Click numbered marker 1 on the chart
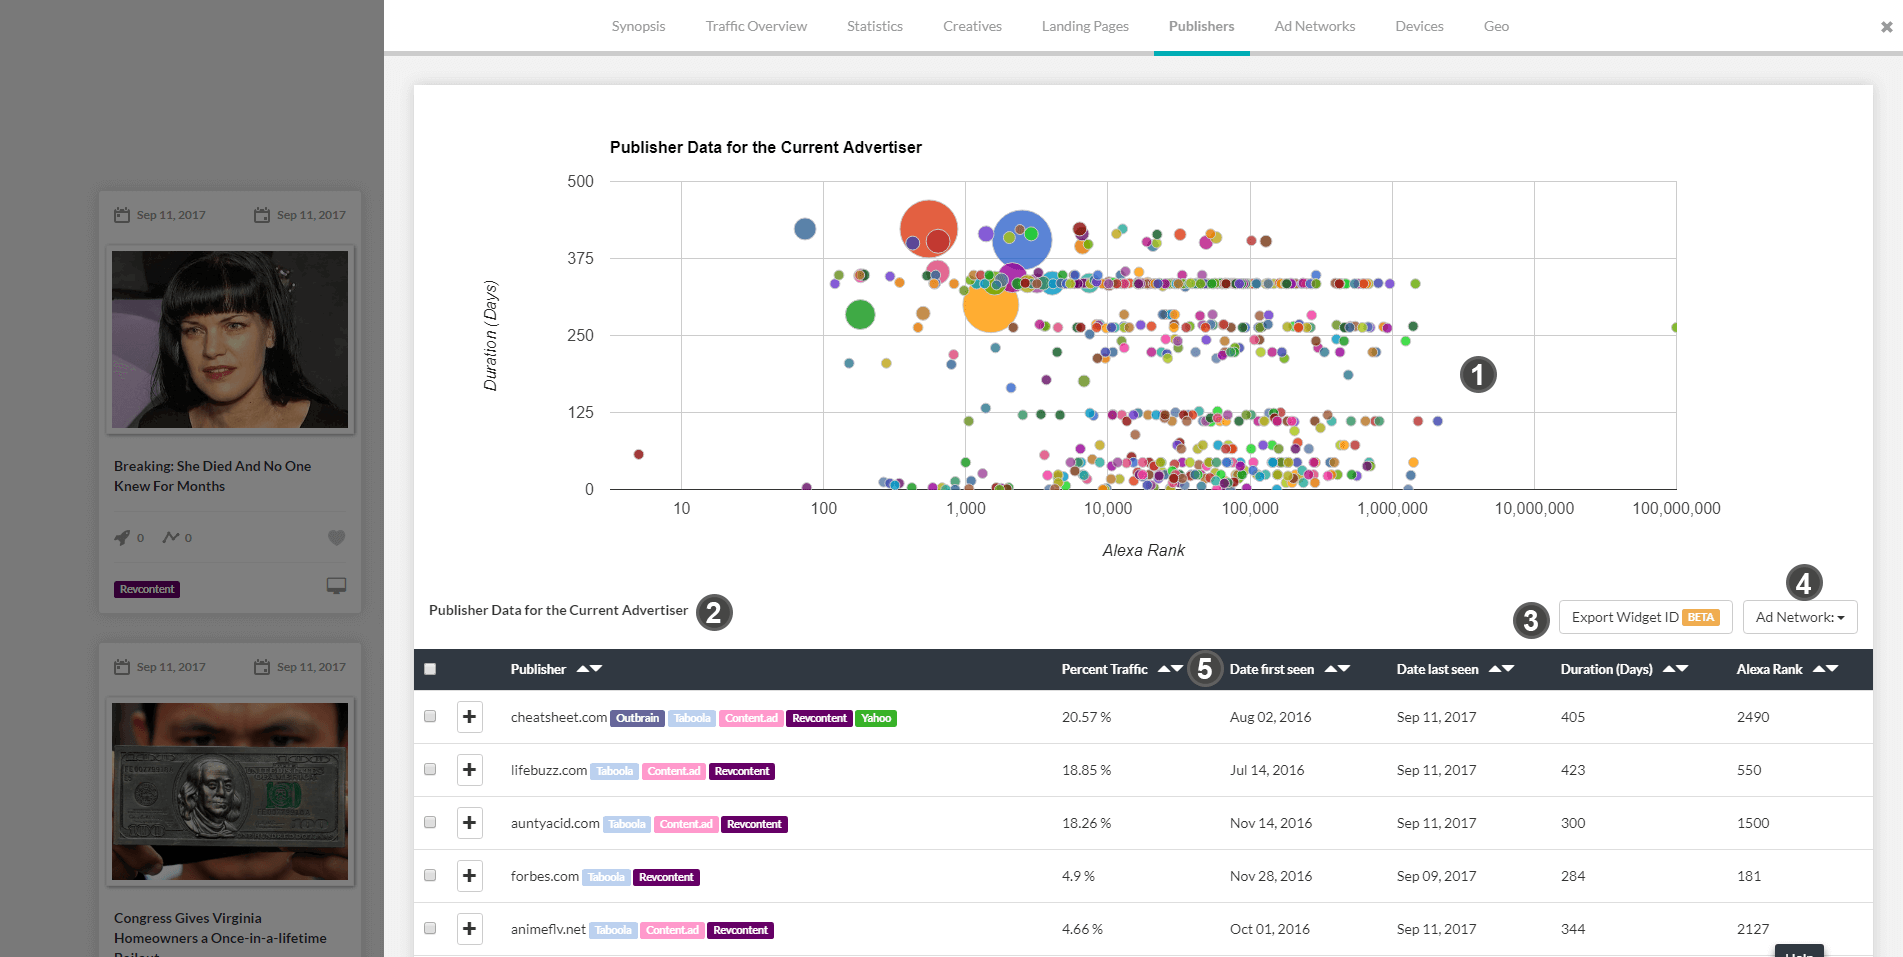Image resolution: width=1903 pixels, height=957 pixels. coord(1477,375)
